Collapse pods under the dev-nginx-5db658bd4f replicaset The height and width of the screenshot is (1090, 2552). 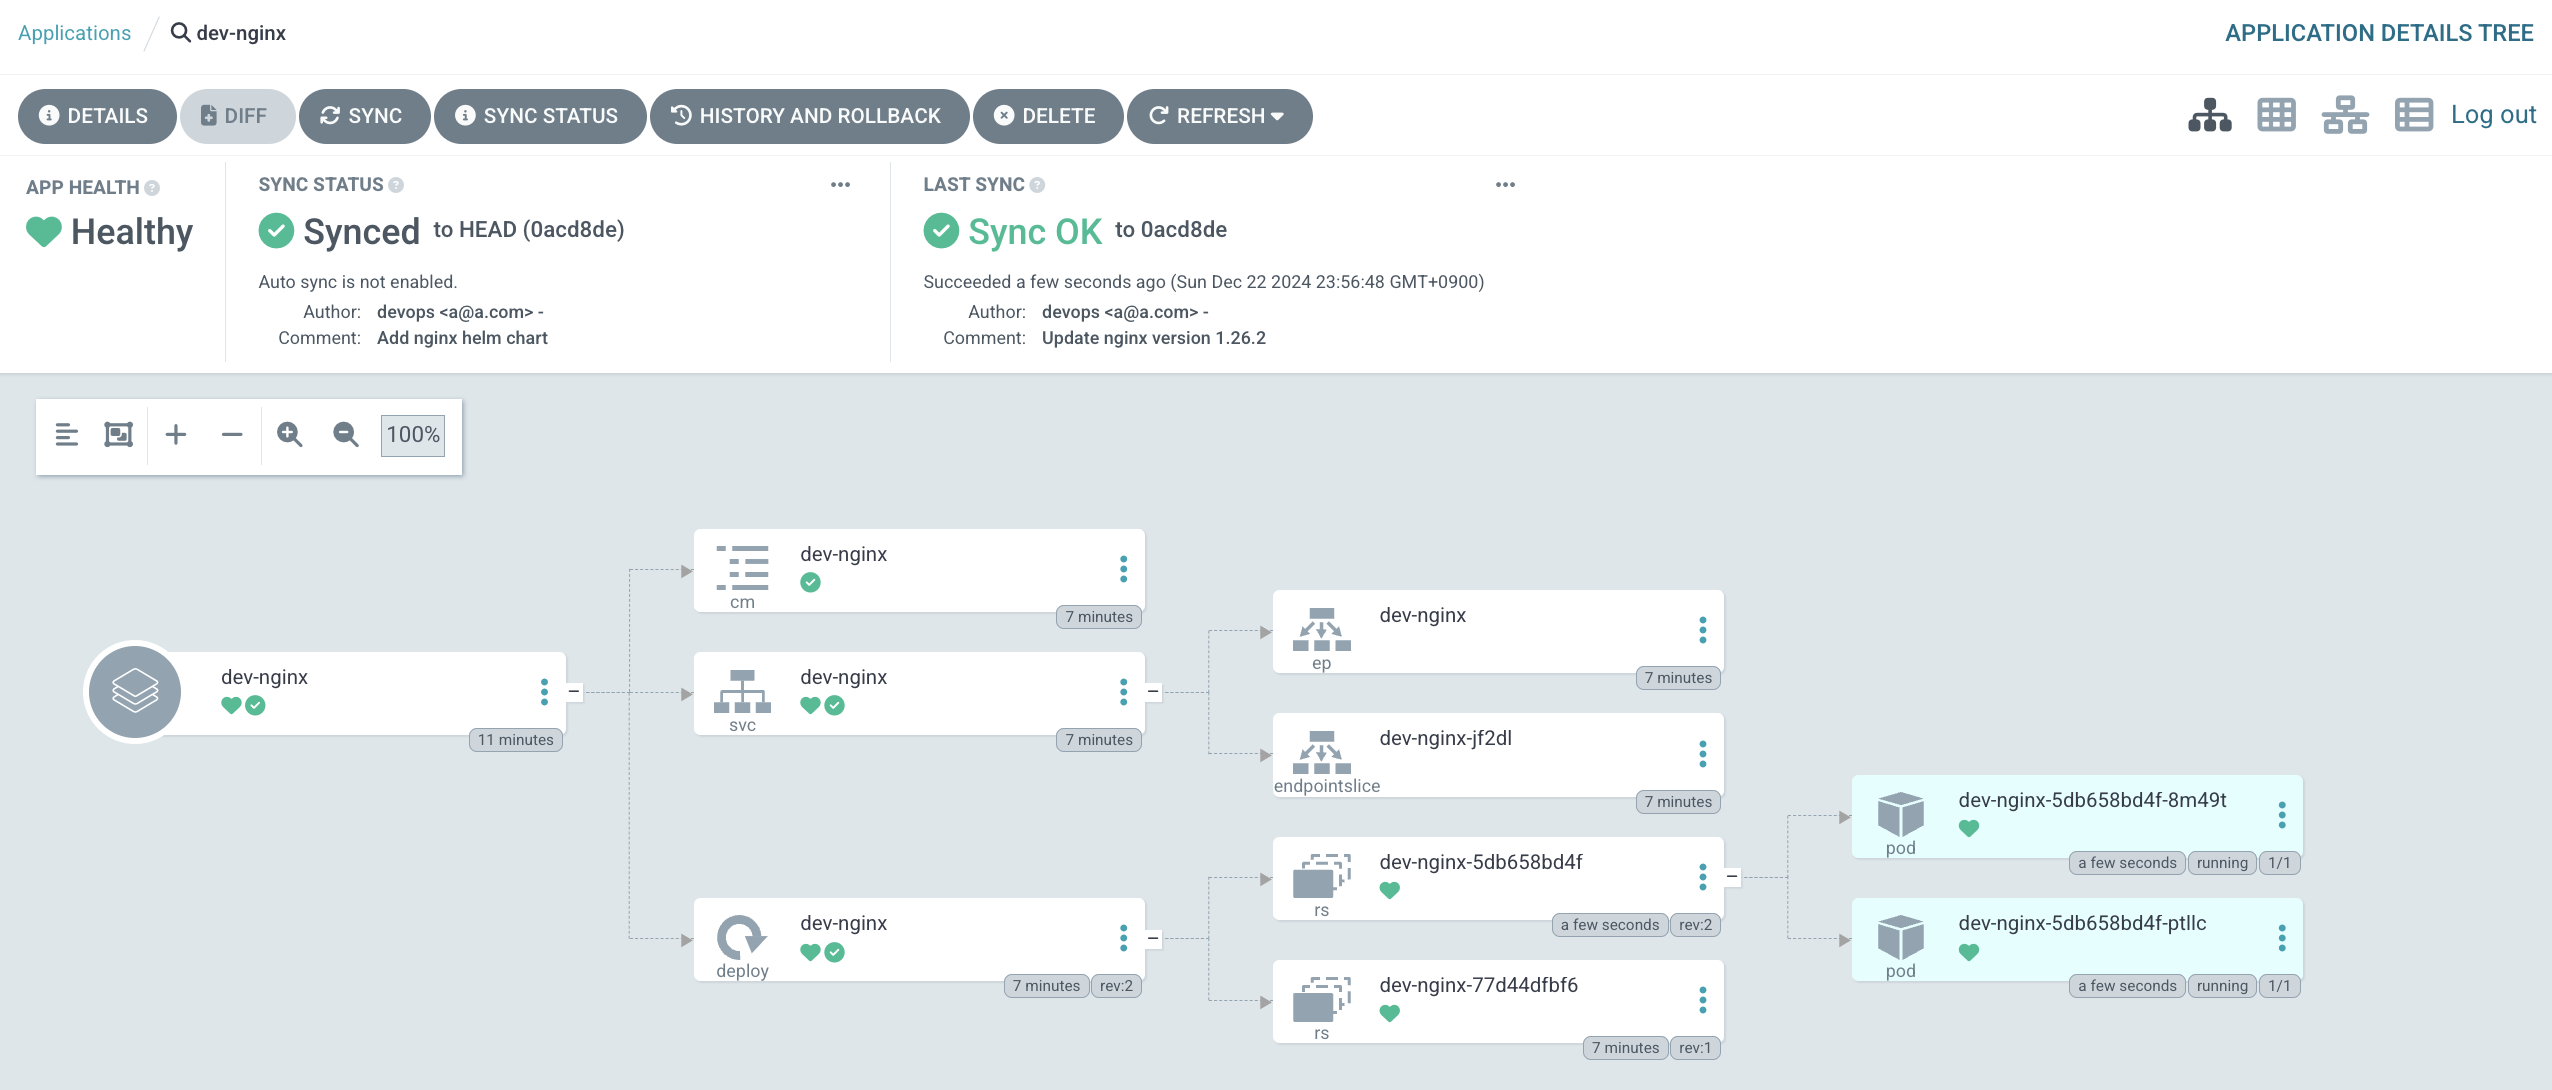1732,877
